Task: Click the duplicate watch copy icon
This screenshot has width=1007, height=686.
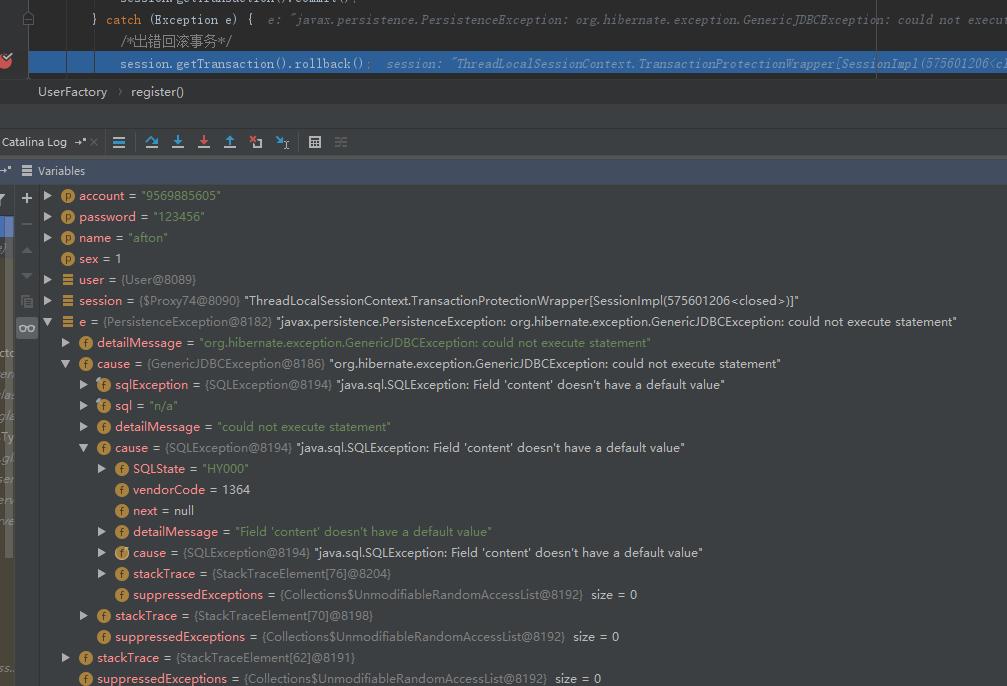Action: click(26, 301)
